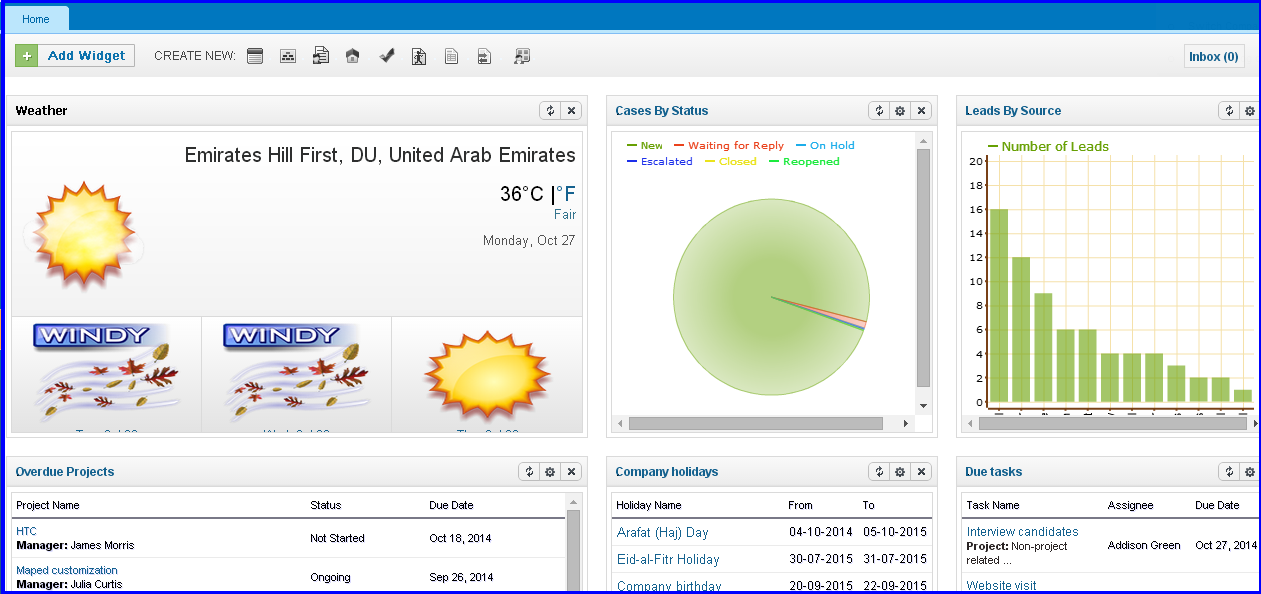This screenshot has width=1261, height=594.
Task: Click the Overdue Projects vertical scrollbar
Action: pyautogui.click(x=573, y=552)
